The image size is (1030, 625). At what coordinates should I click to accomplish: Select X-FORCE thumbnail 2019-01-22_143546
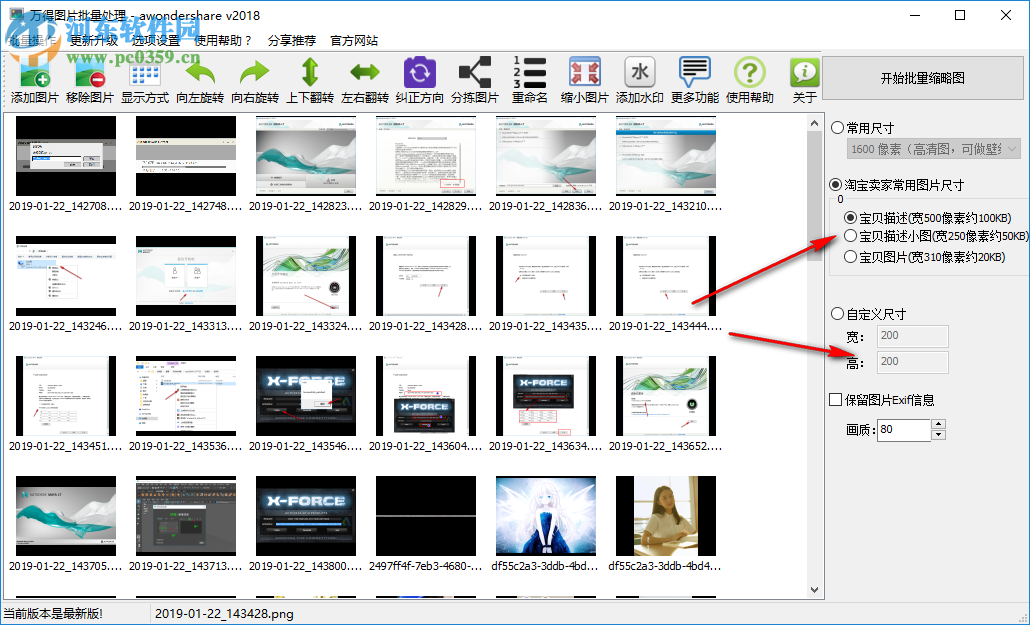(x=306, y=396)
